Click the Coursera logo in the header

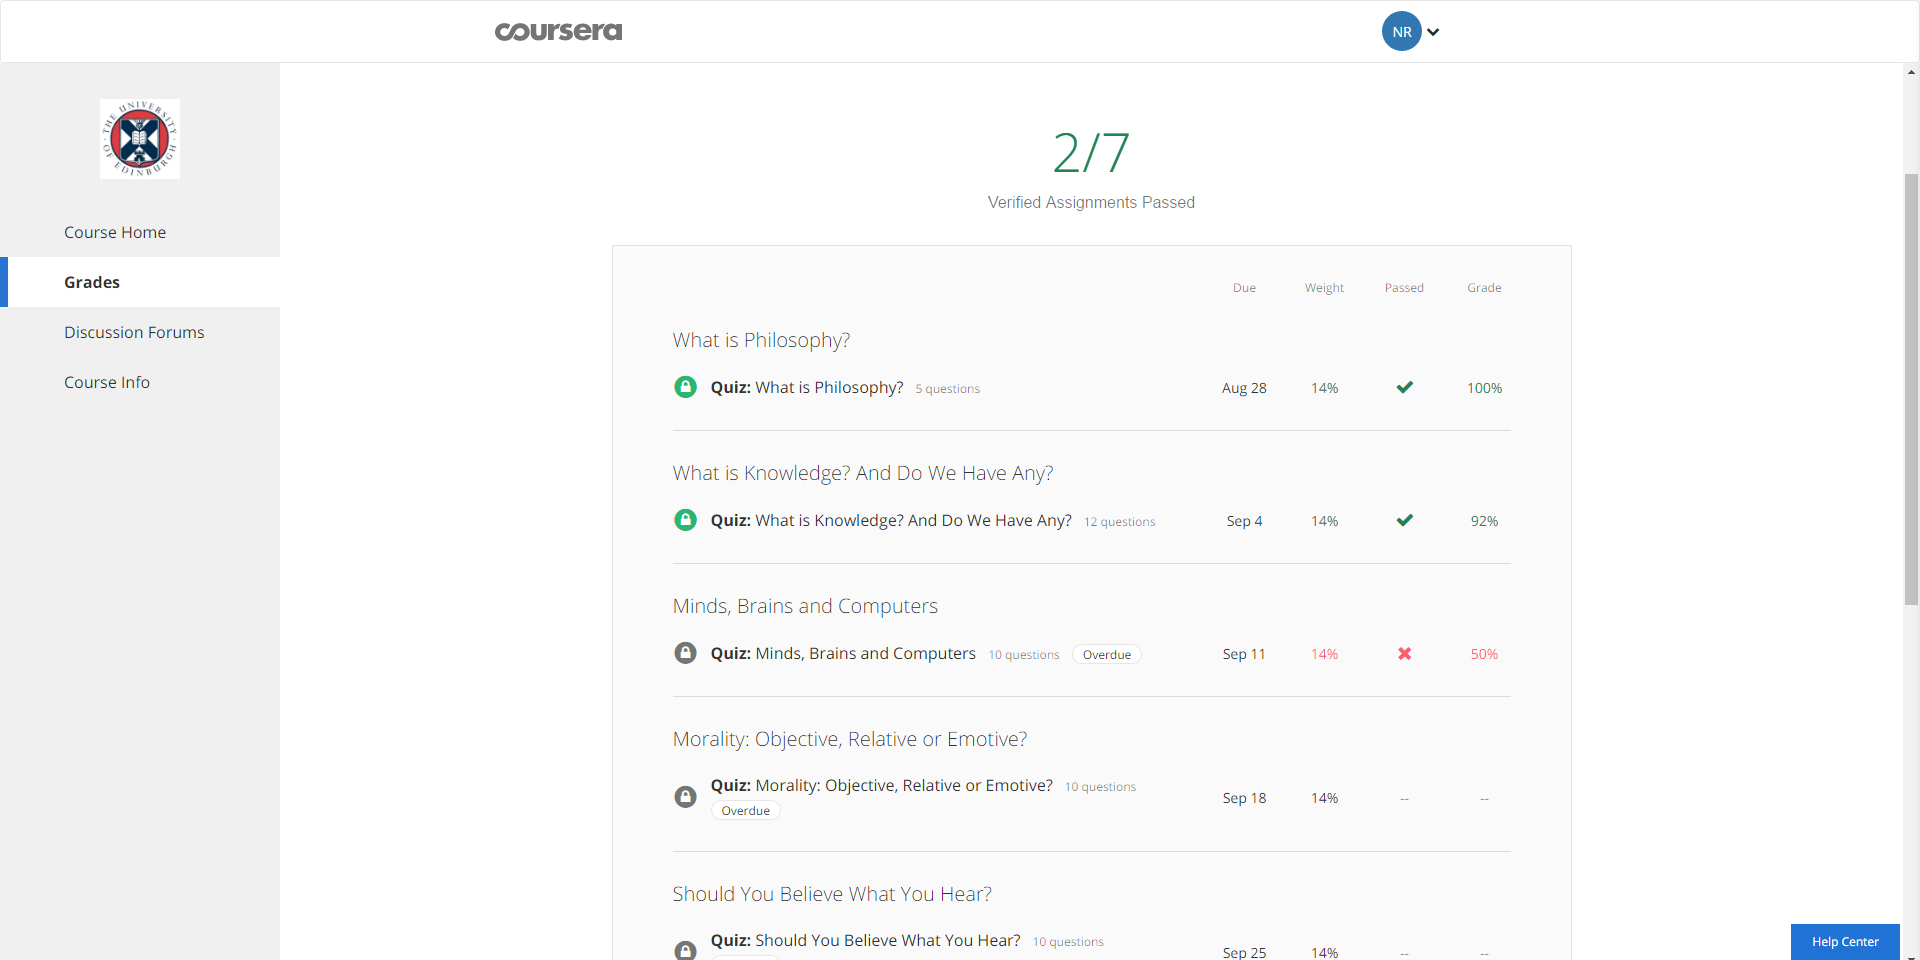557,31
